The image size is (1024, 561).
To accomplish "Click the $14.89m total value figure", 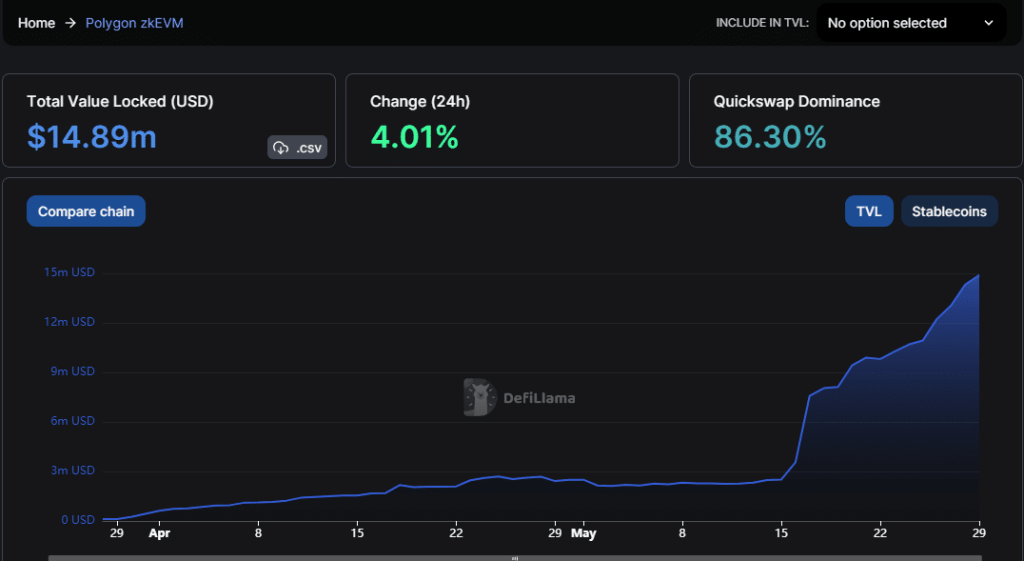I will (x=91, y=137).
